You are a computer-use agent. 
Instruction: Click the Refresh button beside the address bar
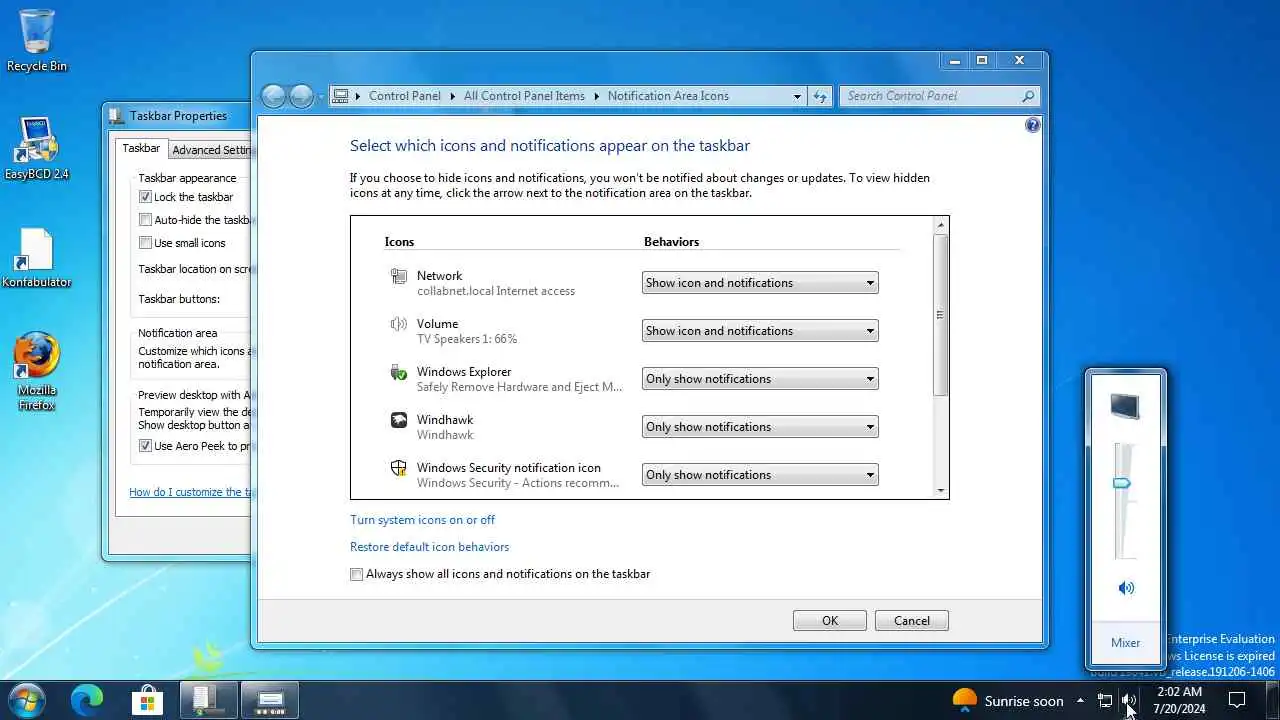pyautogui.click(x=820, y=96)
